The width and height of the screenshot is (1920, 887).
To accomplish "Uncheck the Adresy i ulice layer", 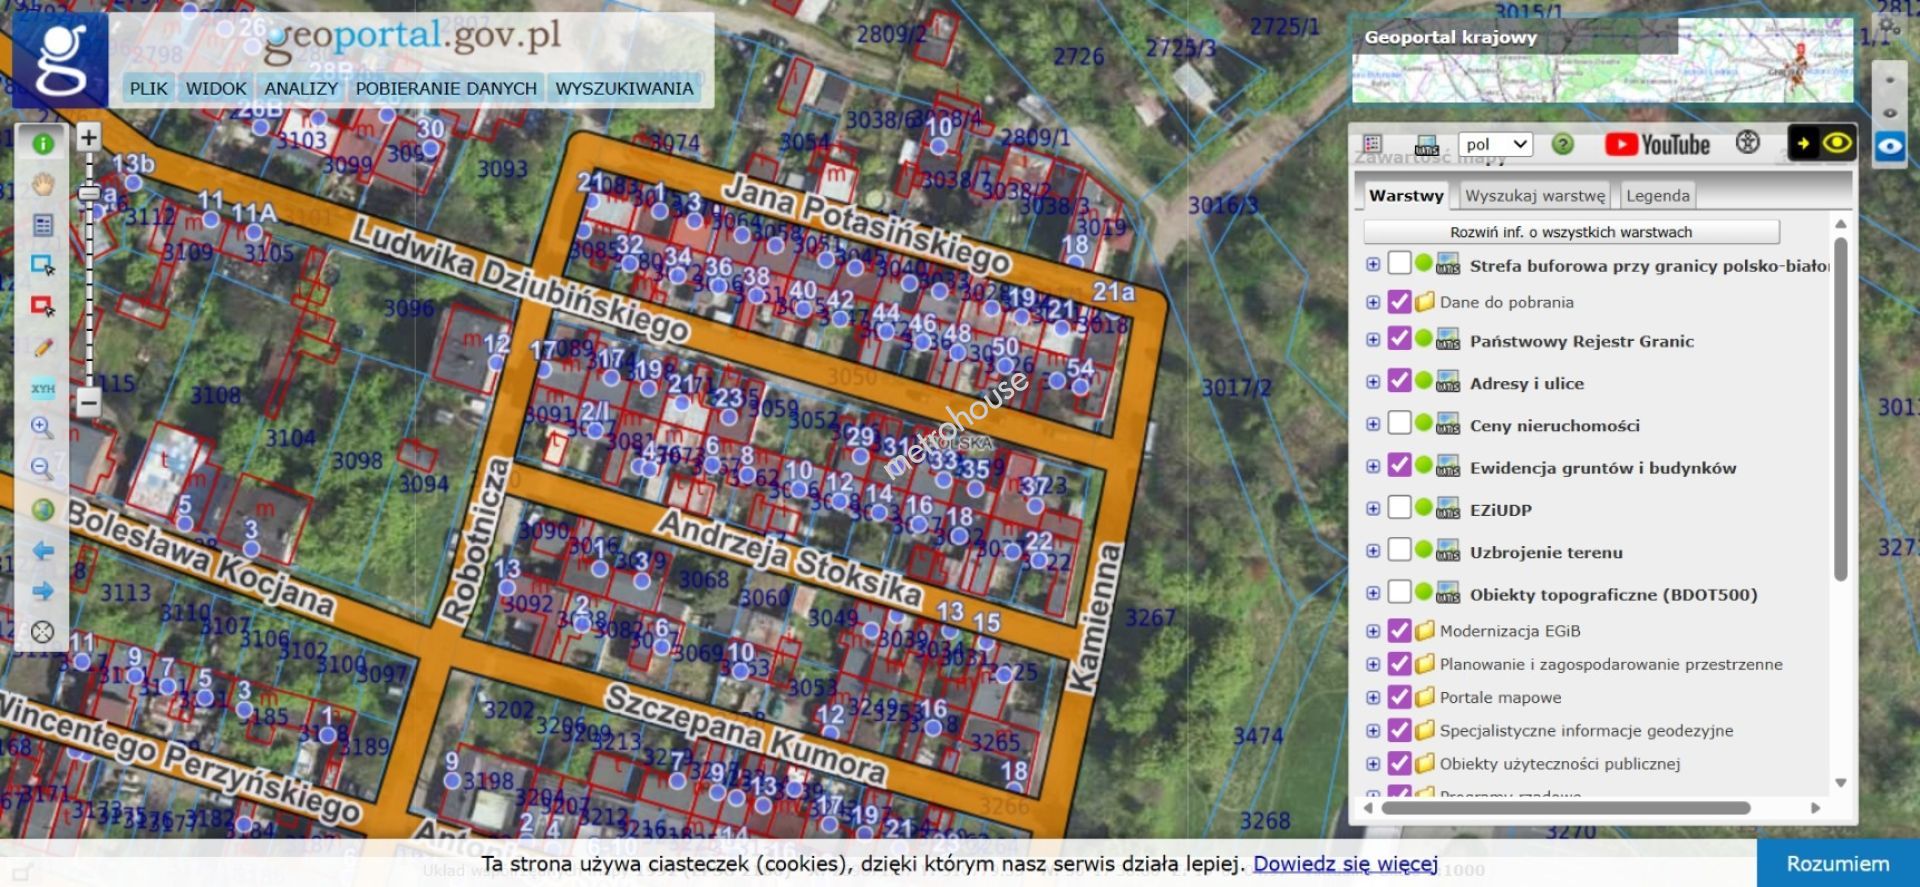I will (x=1399, y=382).
